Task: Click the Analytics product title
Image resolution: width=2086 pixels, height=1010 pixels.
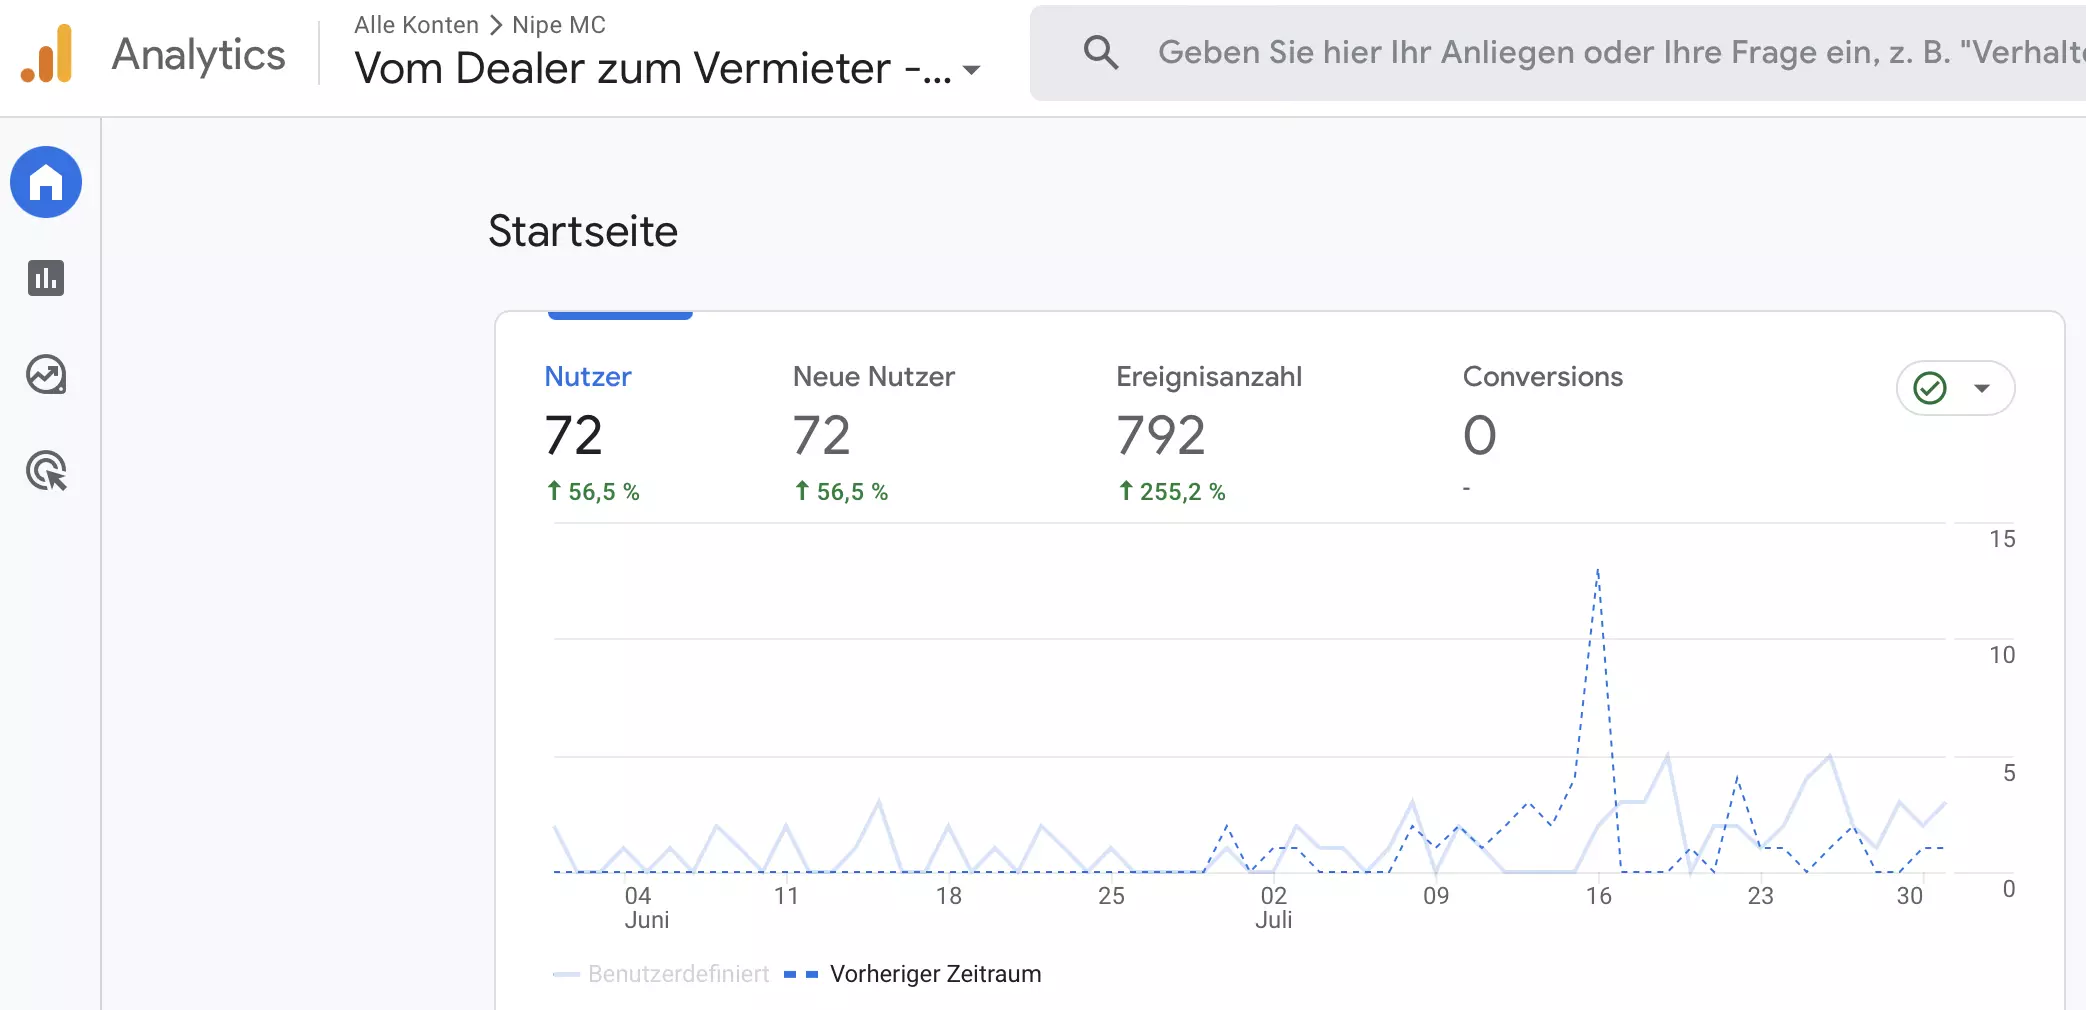Action: [198, 54]
